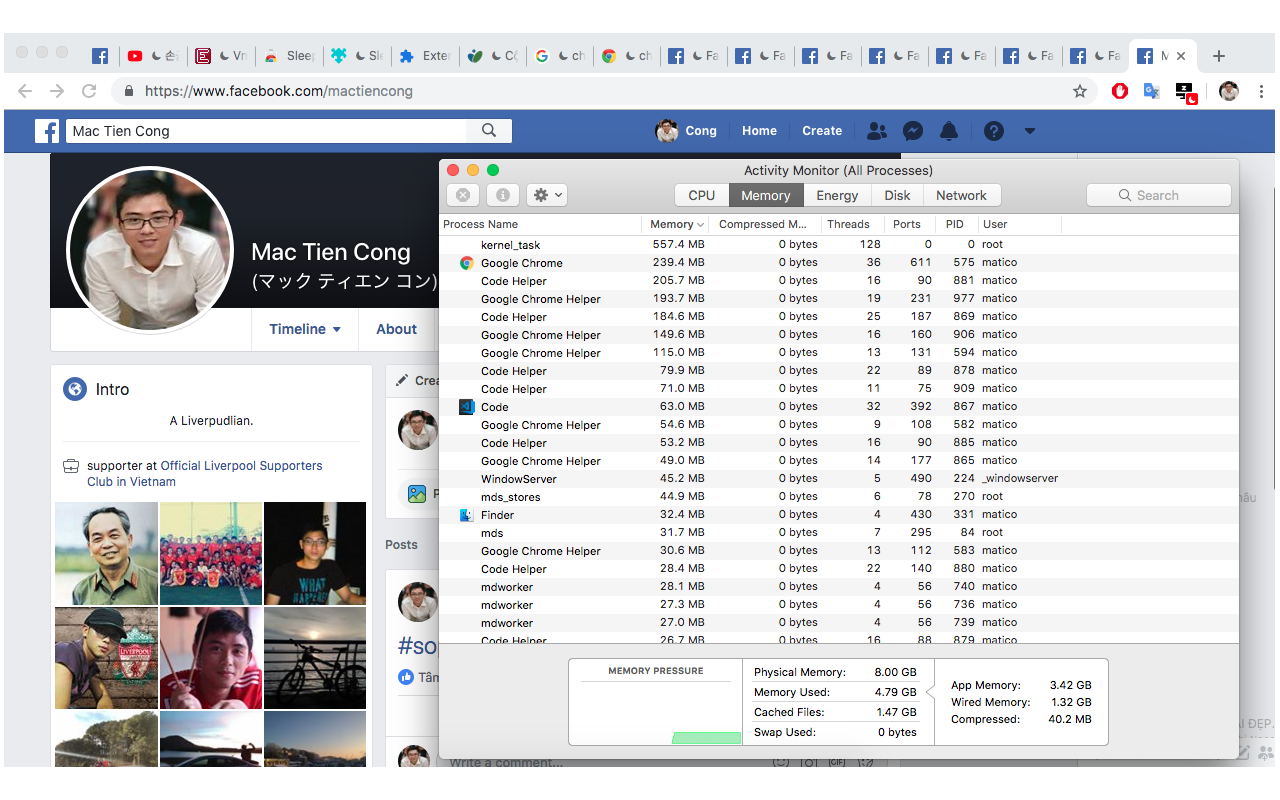This screenshot has height=800, width=1280.
Task: Click the Official Liverpool Supporters Club in Vietnam link
Action: [205, 474]
